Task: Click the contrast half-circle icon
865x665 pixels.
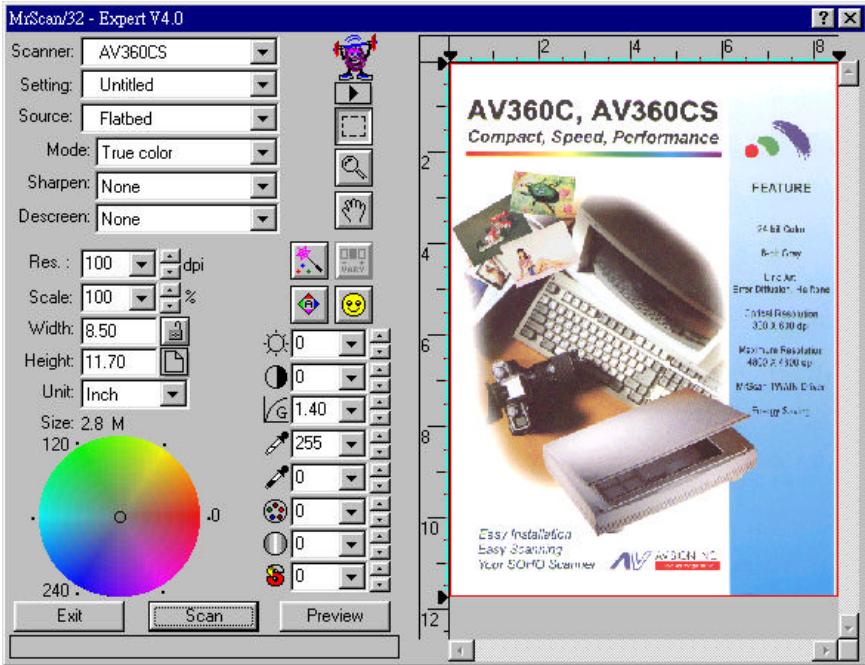Action: click(x=276, y=377)
